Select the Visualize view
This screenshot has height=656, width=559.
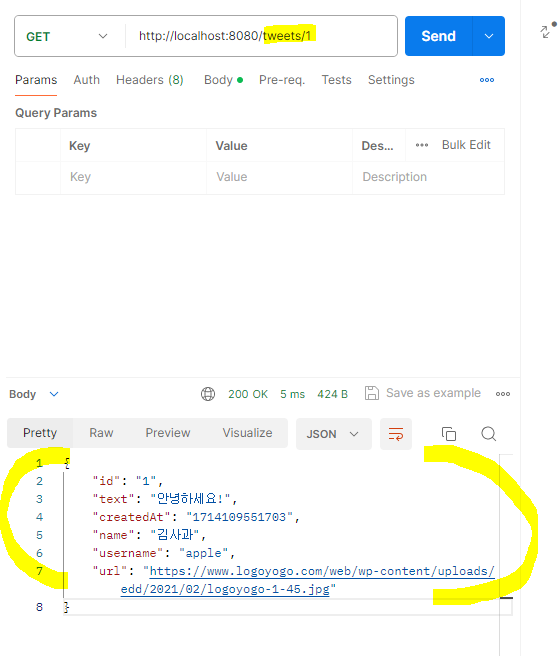[247, 433]
